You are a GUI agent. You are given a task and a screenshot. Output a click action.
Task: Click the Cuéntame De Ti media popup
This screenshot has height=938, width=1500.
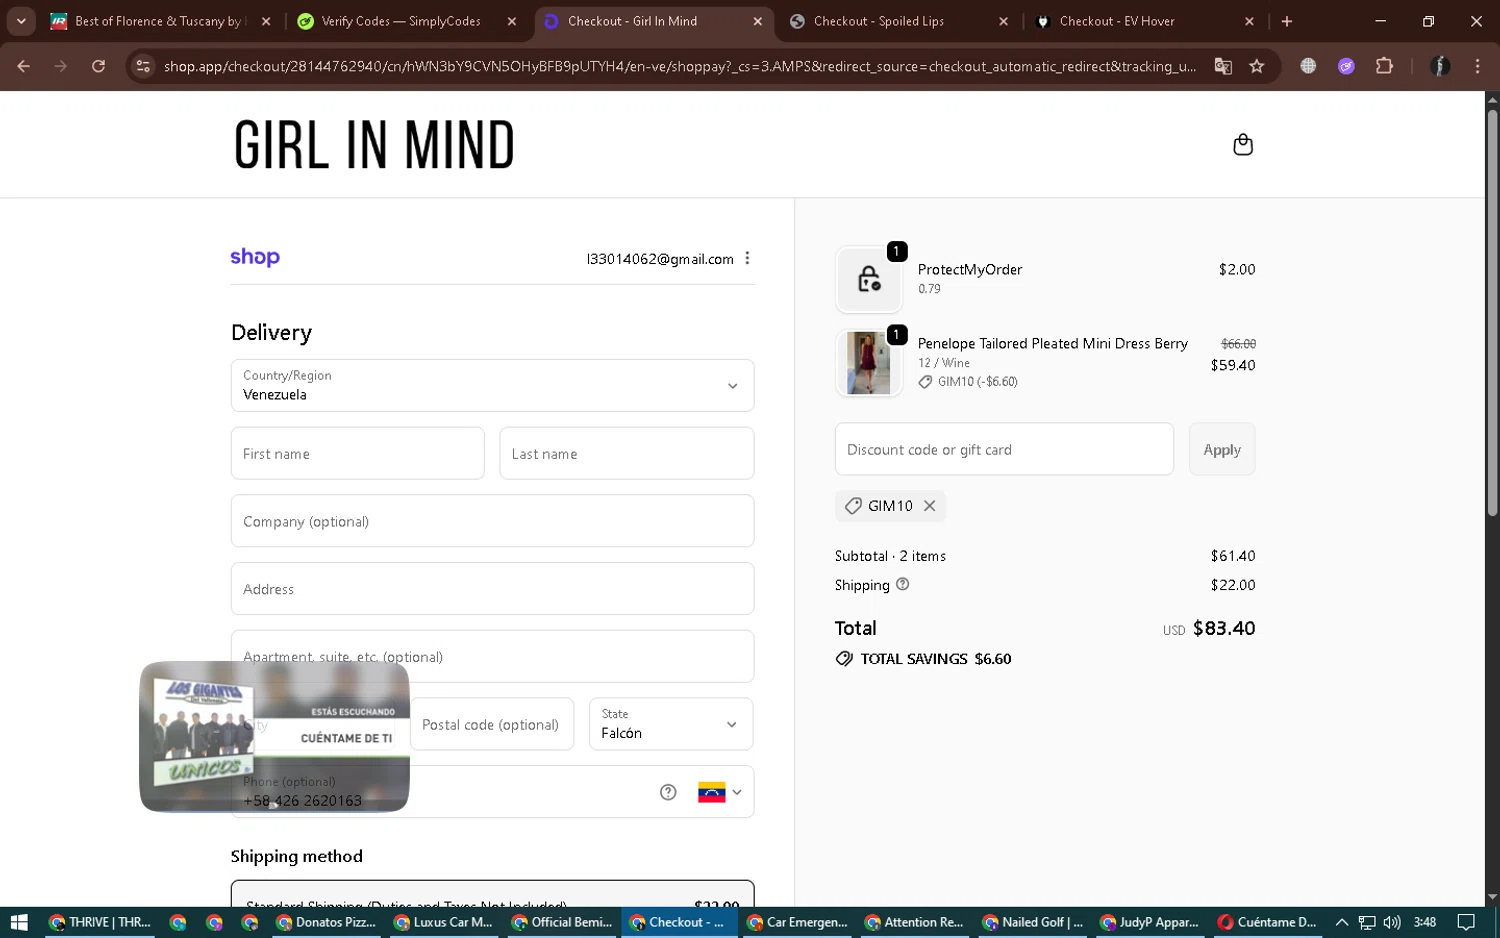coord(274,736)
